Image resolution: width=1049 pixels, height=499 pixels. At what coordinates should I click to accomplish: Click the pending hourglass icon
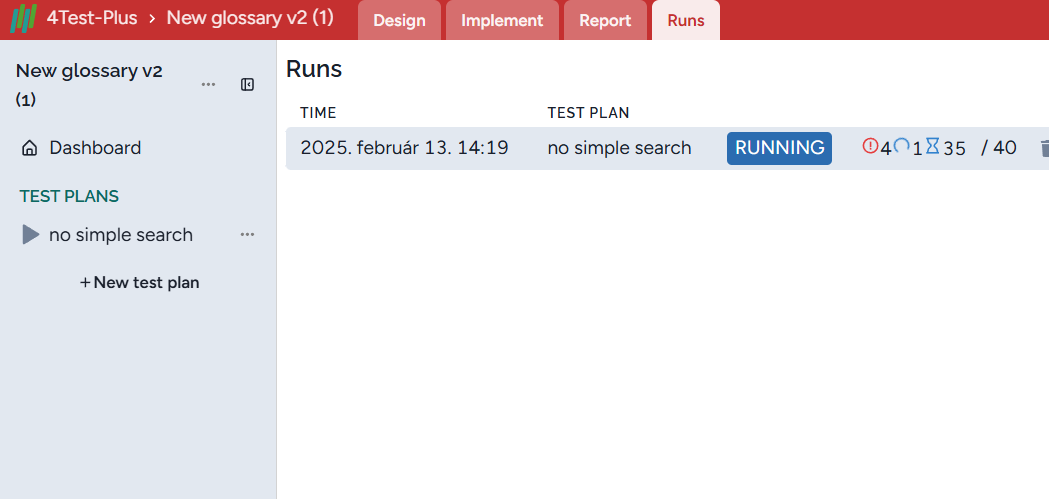(932, 146)
